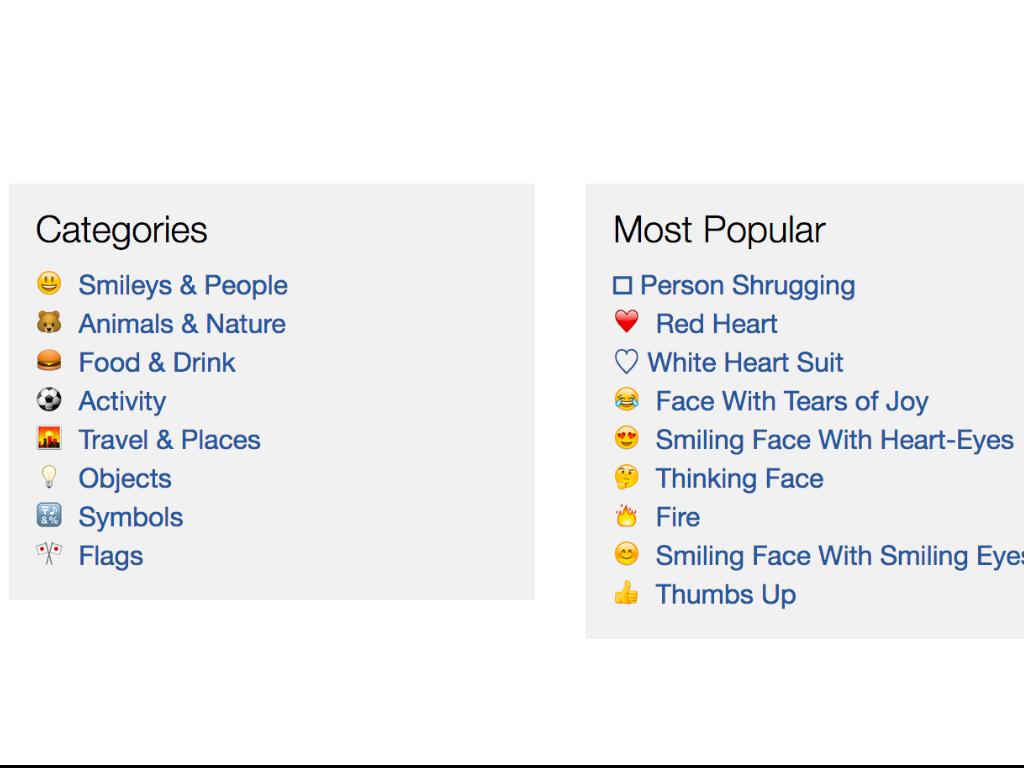Select the Person Shrugging link
1024x768 pixels.
[747, 285]
